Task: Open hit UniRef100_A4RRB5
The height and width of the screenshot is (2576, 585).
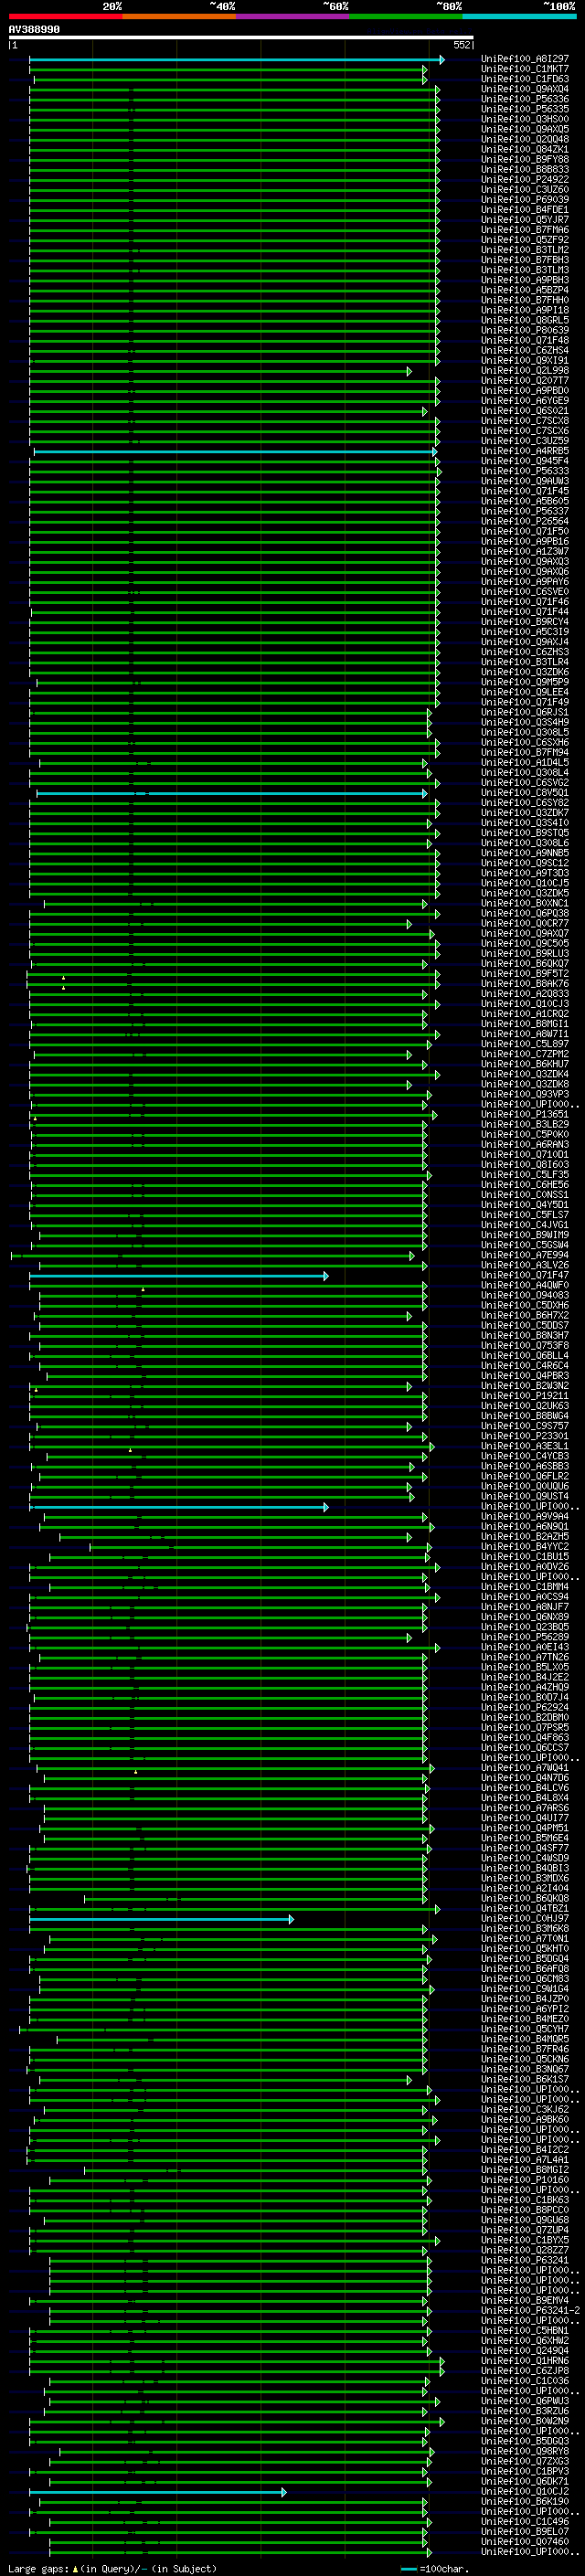Action: [525, 451]
